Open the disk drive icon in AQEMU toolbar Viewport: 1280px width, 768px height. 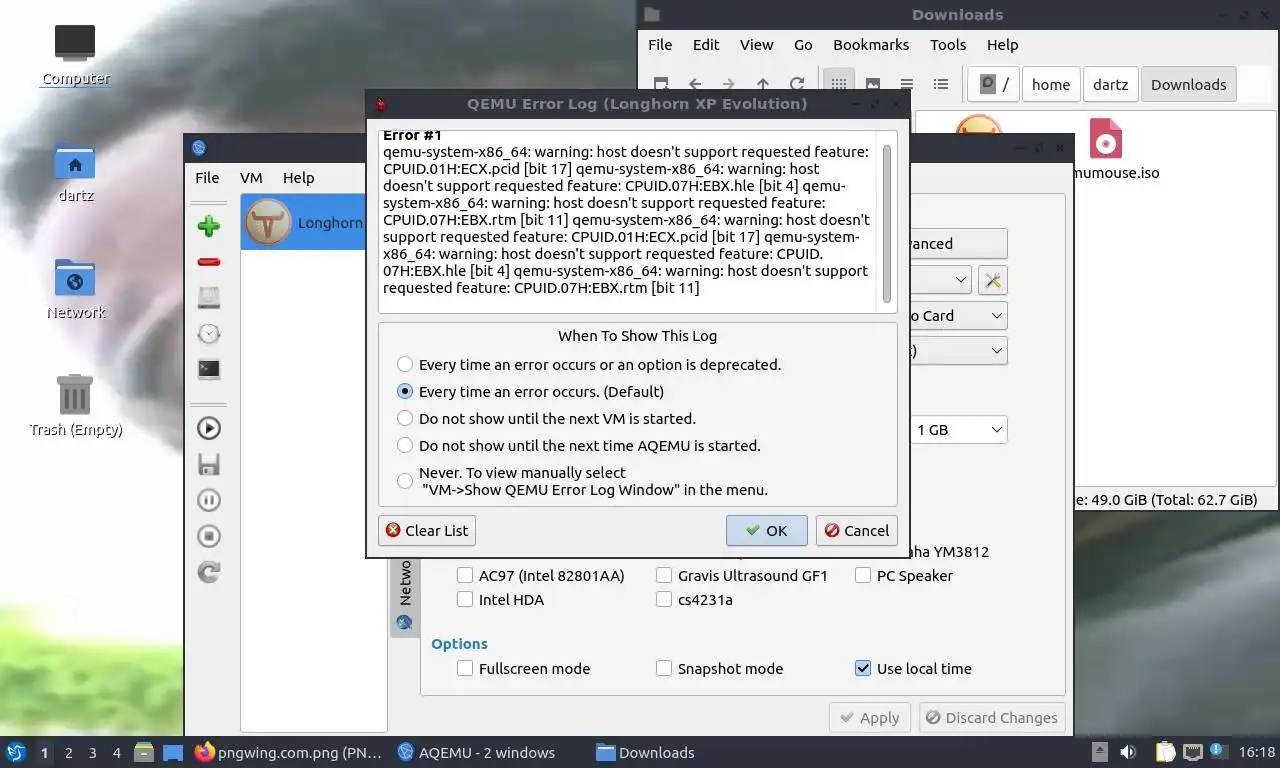coord(209,297)
